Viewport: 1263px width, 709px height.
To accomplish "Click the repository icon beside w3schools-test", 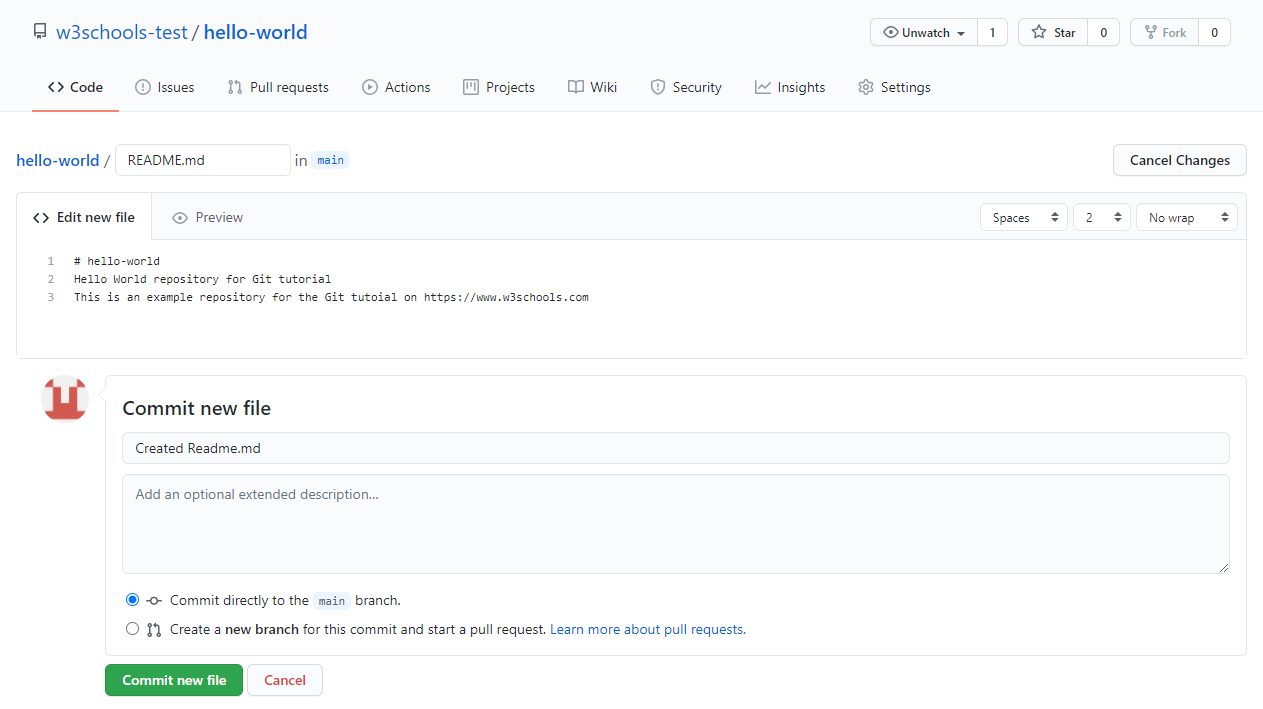I will pyautogui.click(x=39, y=29).
